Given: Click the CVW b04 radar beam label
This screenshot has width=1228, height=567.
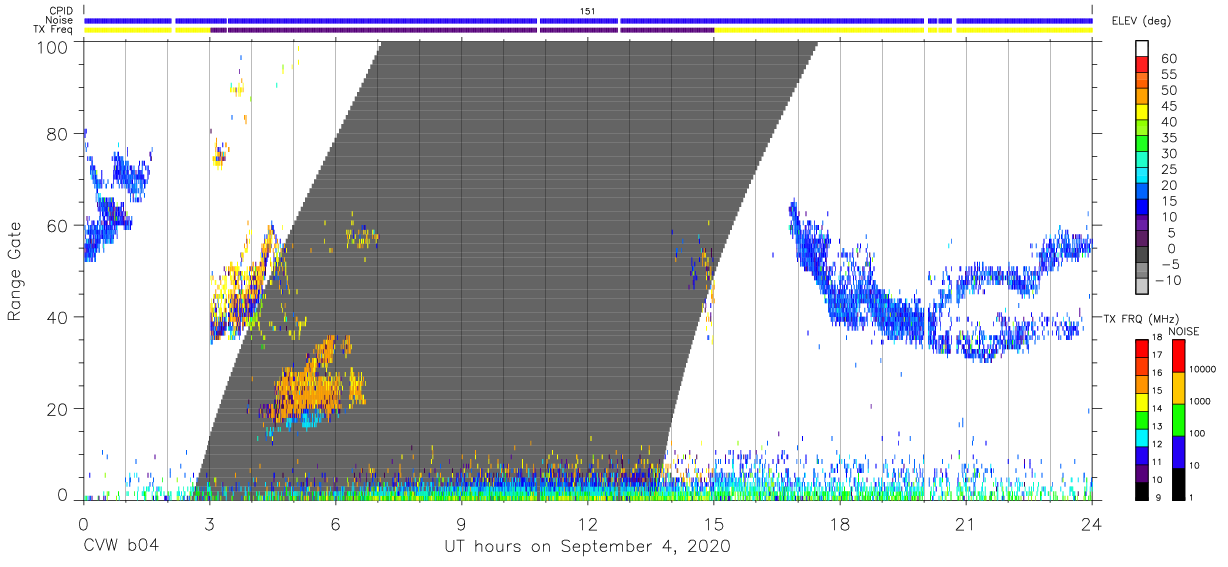Looking at the screenshot, I should tap(121, 546).
